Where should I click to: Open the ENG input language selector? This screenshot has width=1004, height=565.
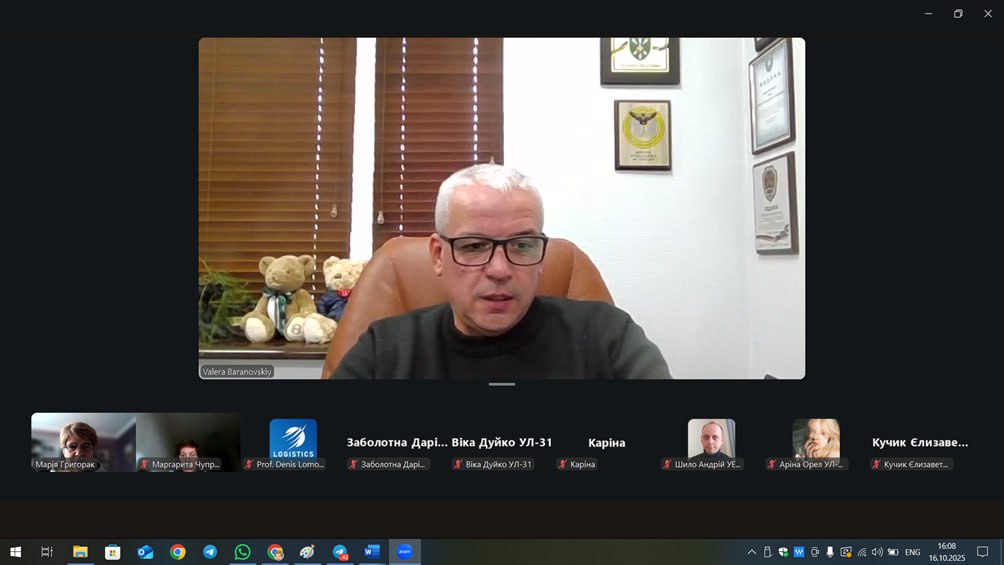pos(912,552)
